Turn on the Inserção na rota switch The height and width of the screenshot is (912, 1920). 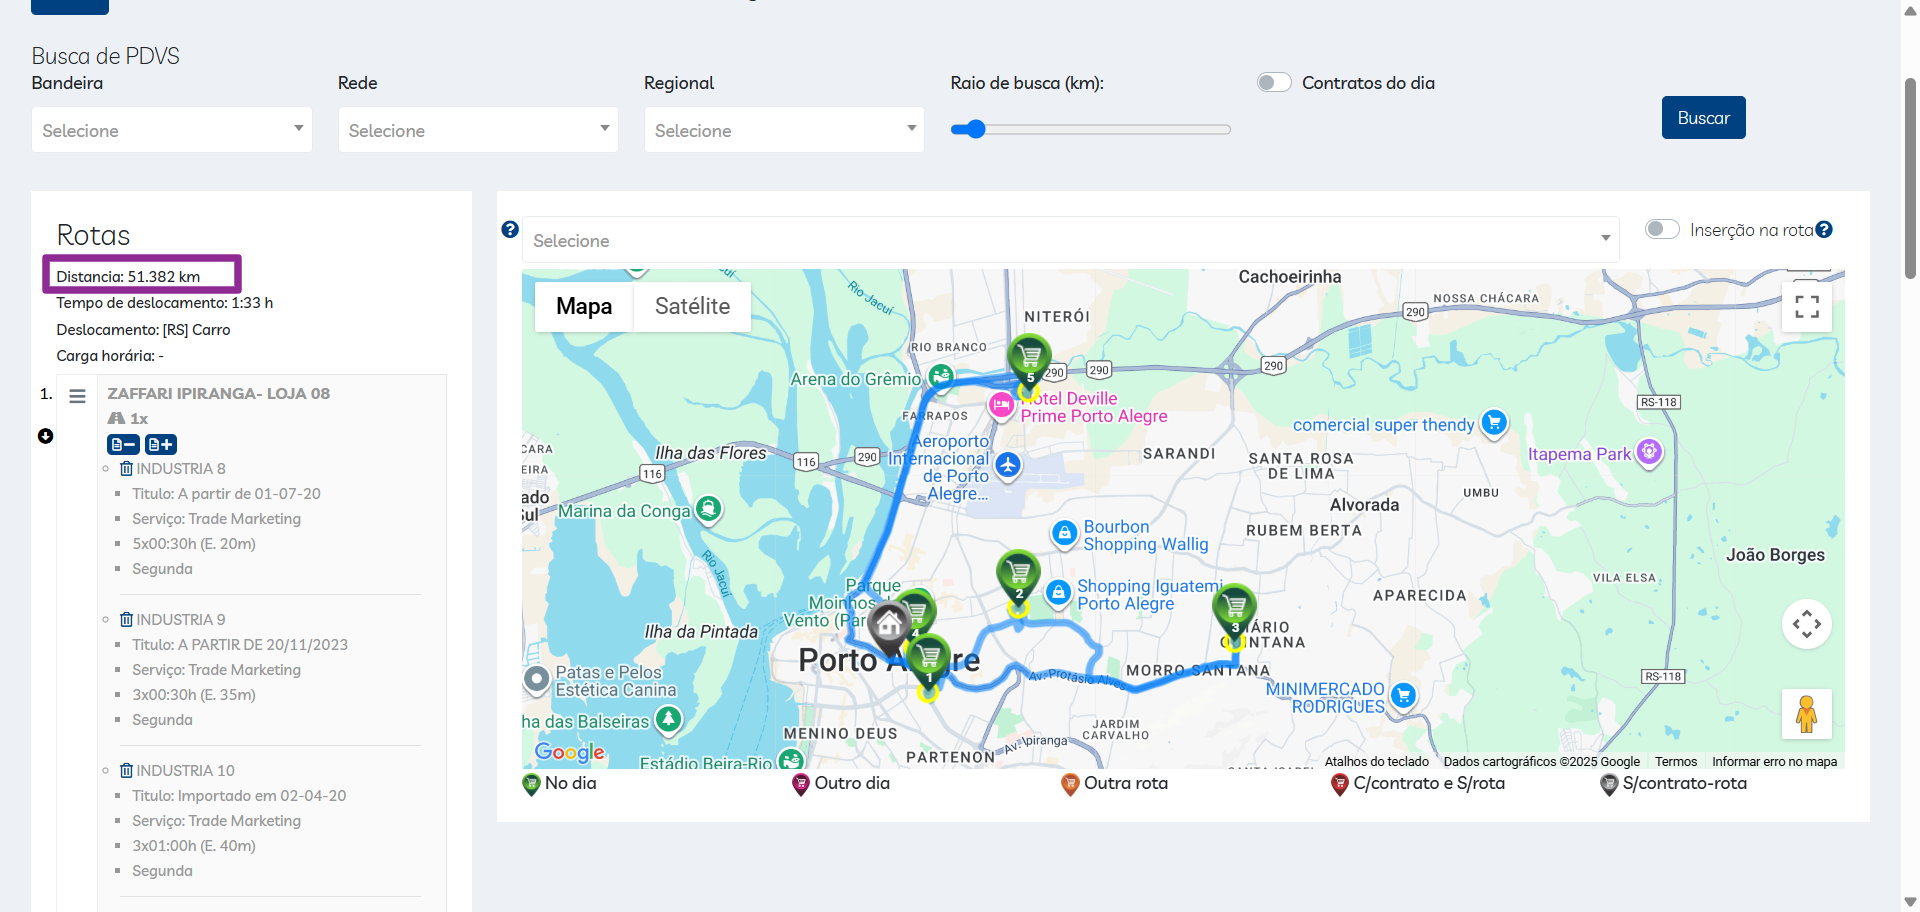click(x=1662, y=230)
